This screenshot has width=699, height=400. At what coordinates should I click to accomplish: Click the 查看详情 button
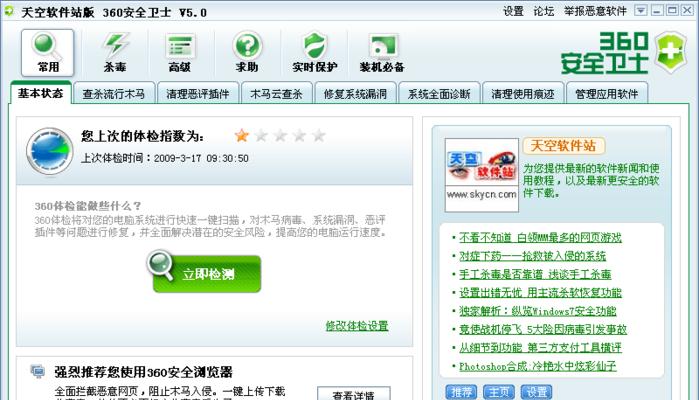click(354, 394)
